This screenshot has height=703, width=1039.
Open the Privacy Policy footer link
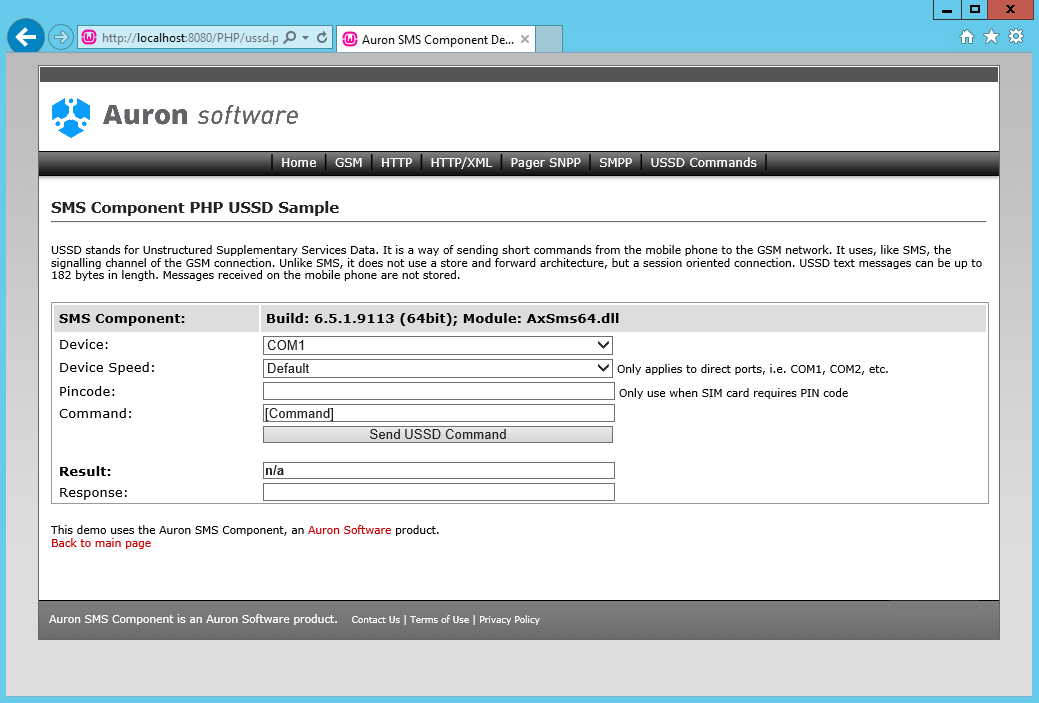(x=509, y=620)
